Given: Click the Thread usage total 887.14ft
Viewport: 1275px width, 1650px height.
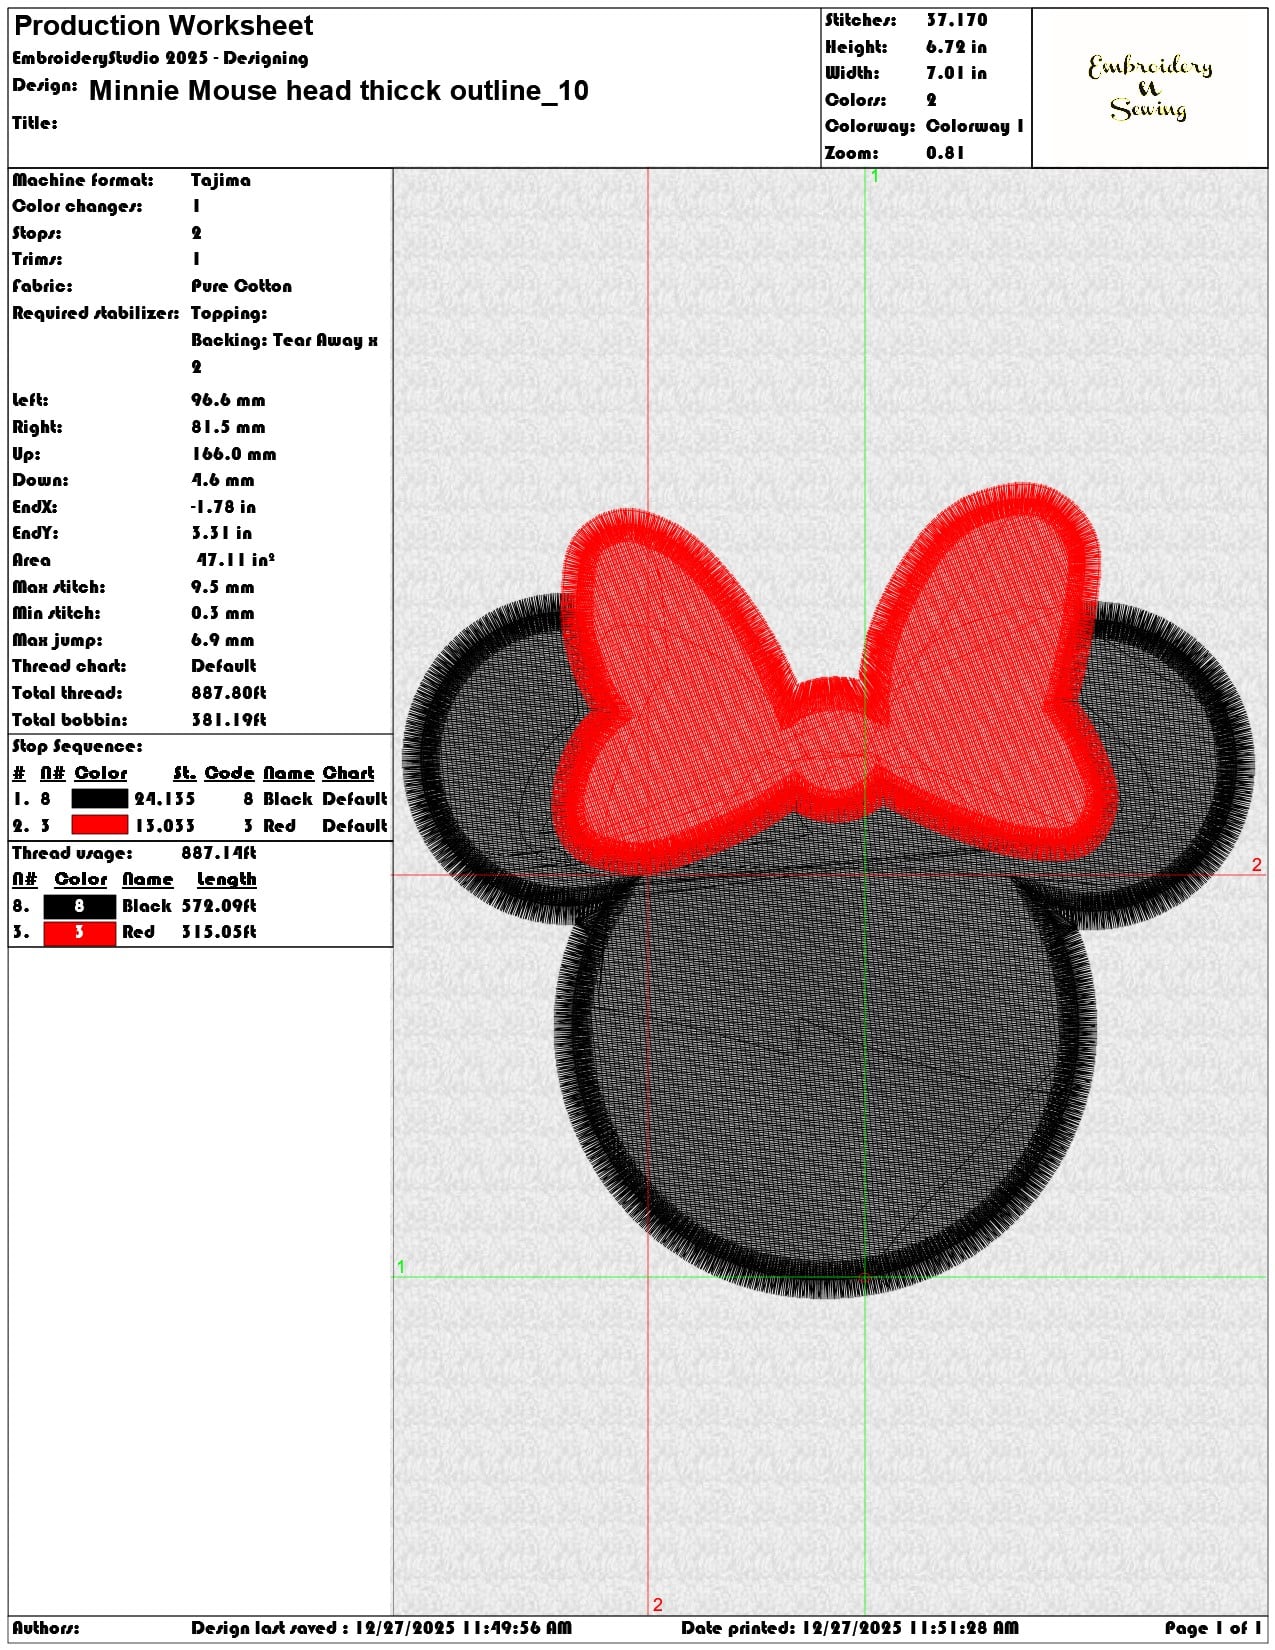Looking at the screenshot, I should pyautogui.click(x=219, y=853).
